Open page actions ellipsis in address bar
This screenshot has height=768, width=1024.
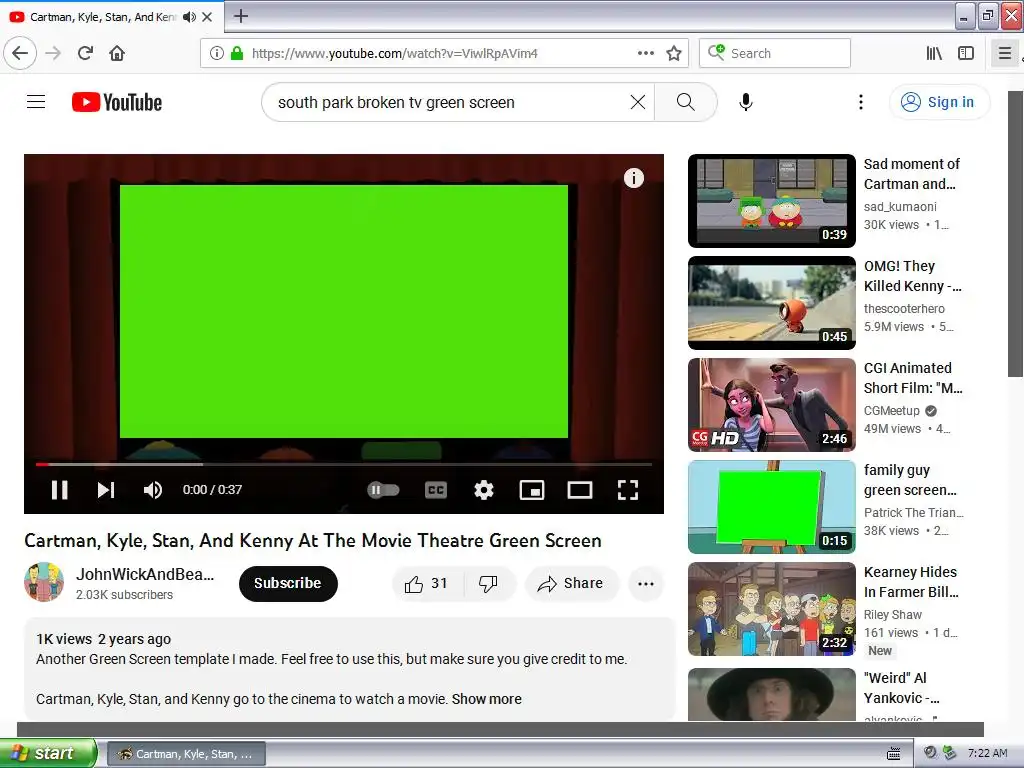click(x=646, y=53)
